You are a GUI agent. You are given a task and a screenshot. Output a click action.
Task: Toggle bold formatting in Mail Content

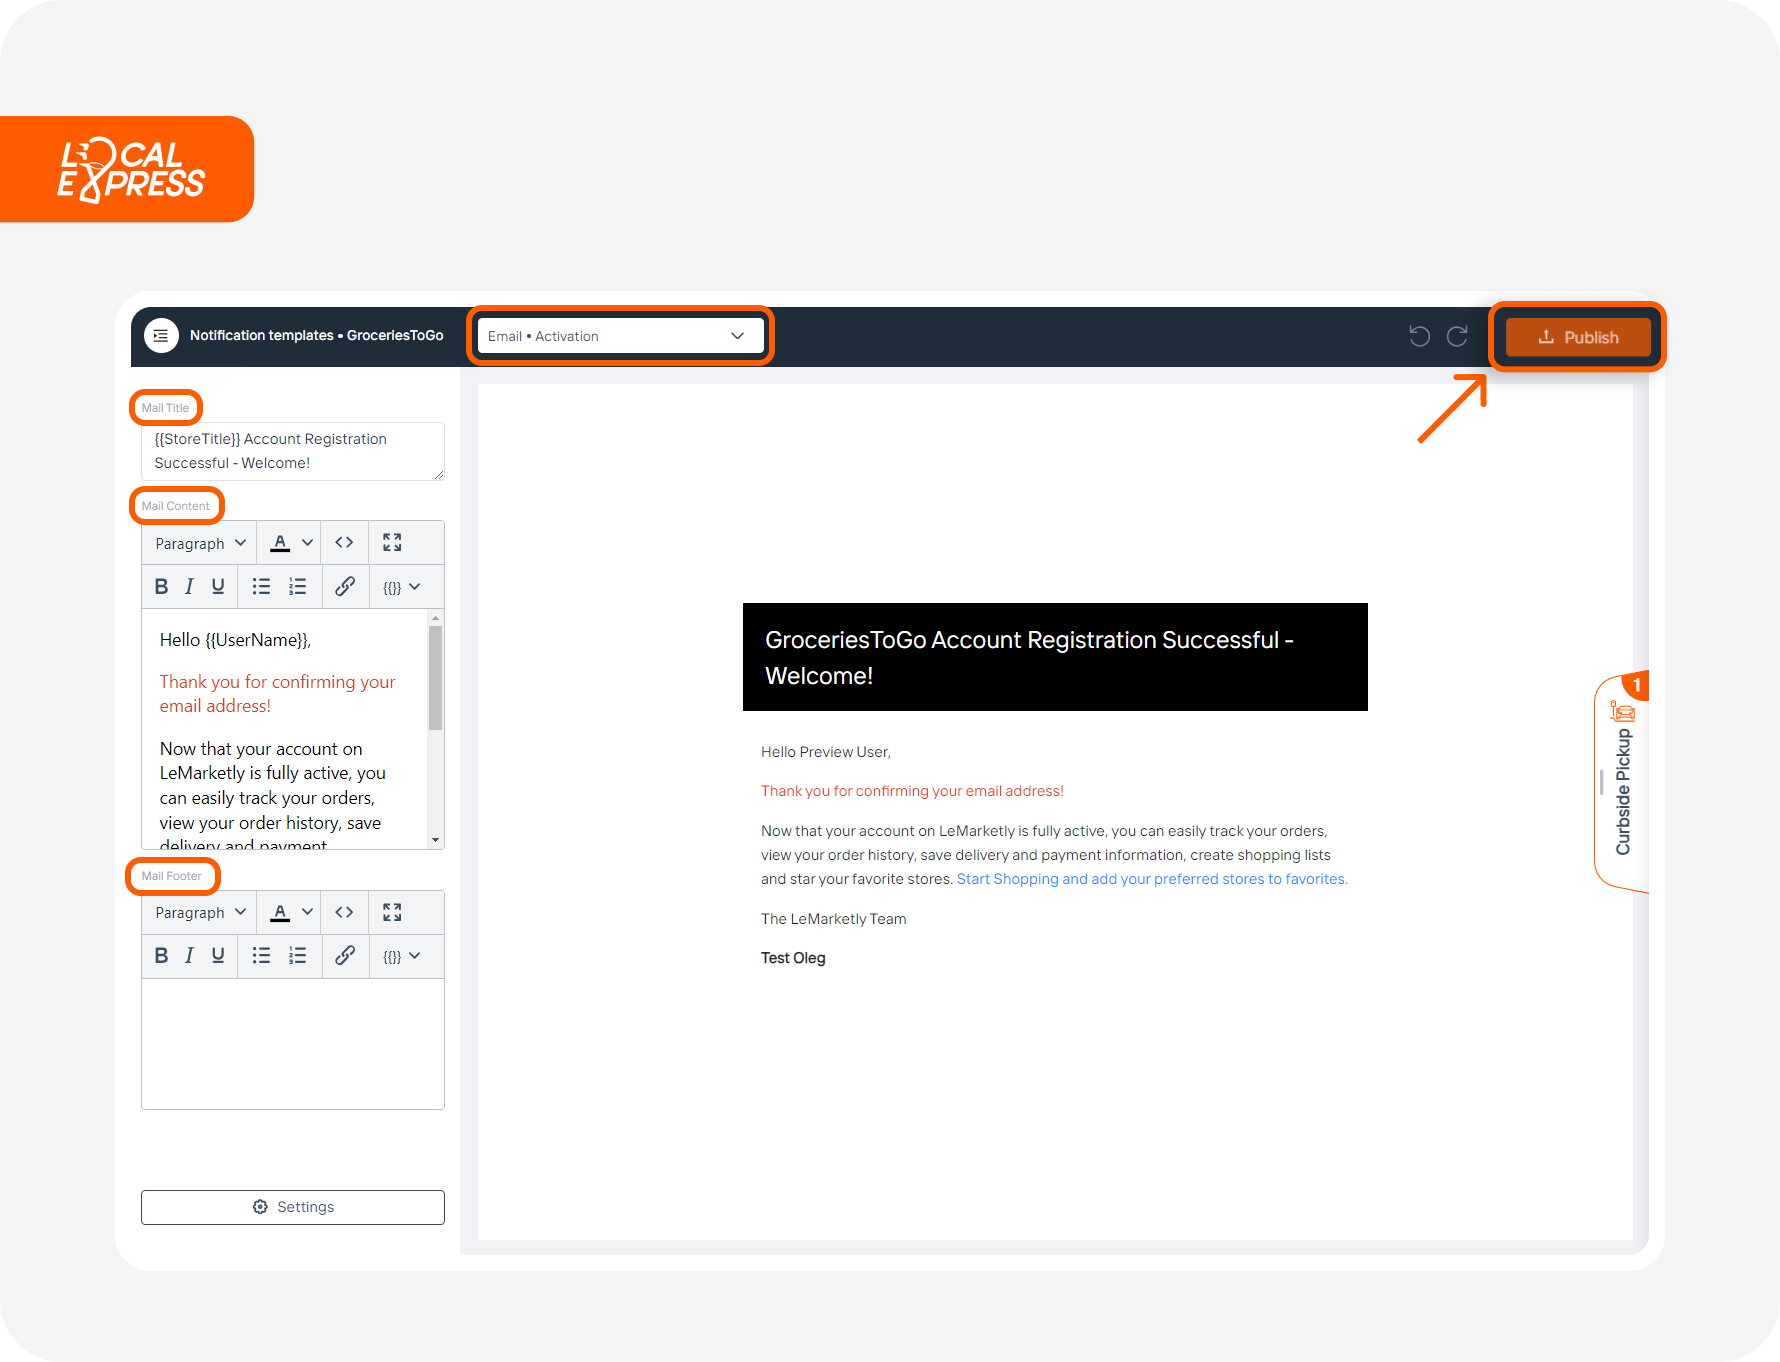tap(161, 586)
